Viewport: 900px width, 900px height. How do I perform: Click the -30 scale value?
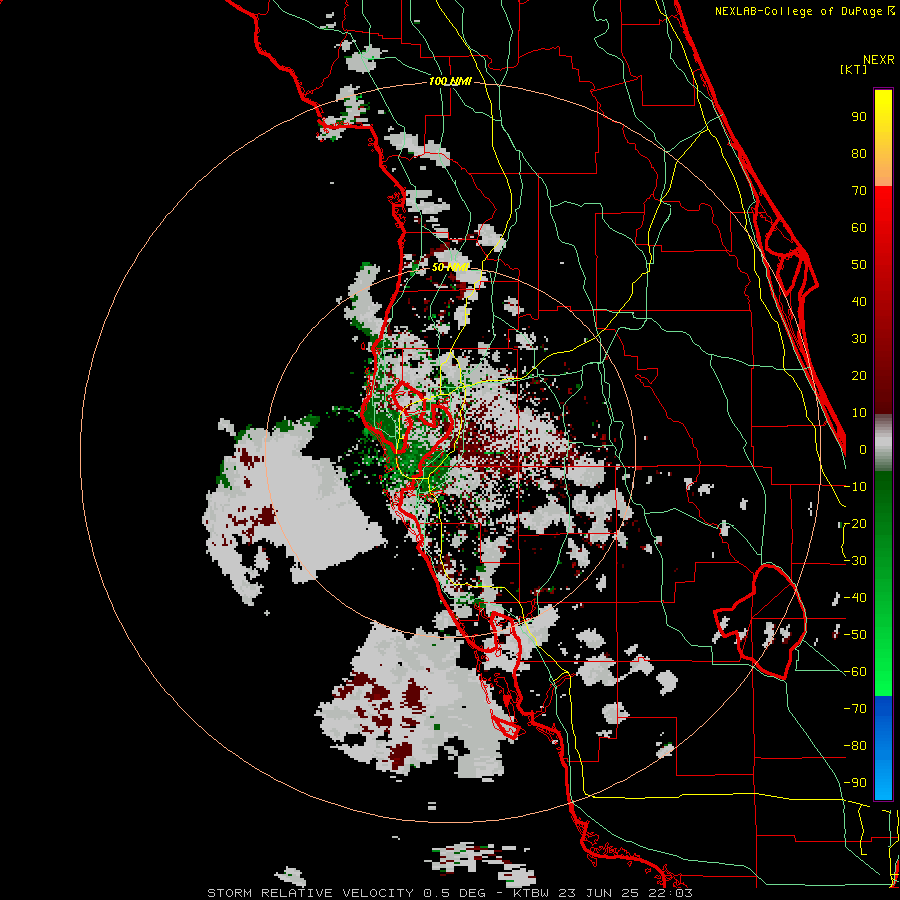click(855, 561)
